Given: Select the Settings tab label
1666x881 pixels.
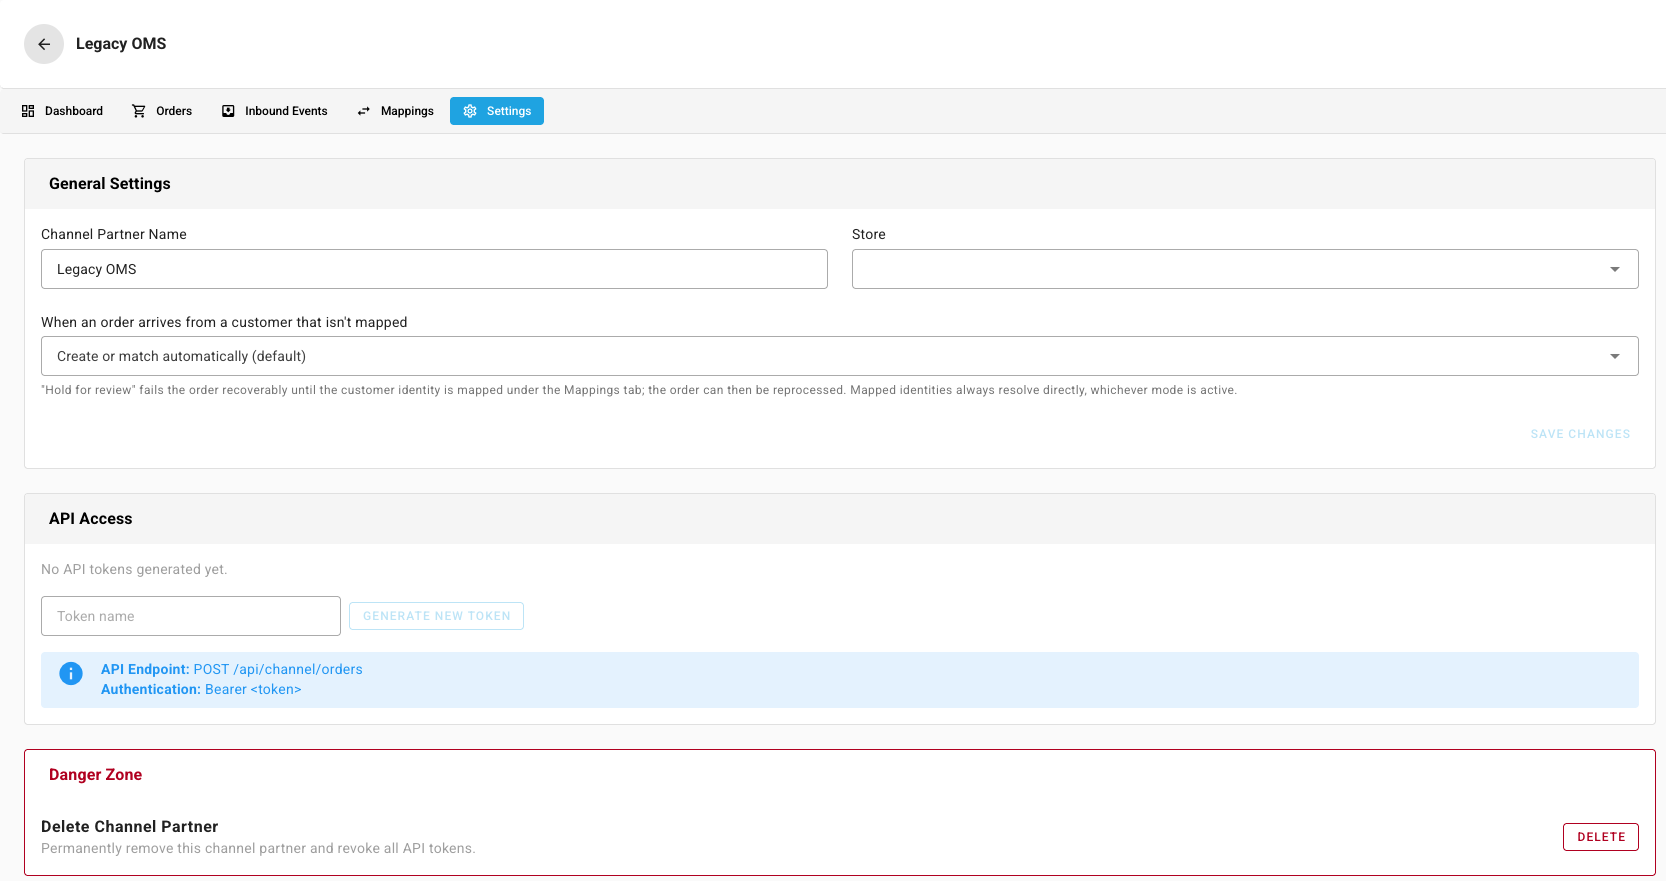Looking at the screenshot, I should pyautogui.click(x=509, y=111).
